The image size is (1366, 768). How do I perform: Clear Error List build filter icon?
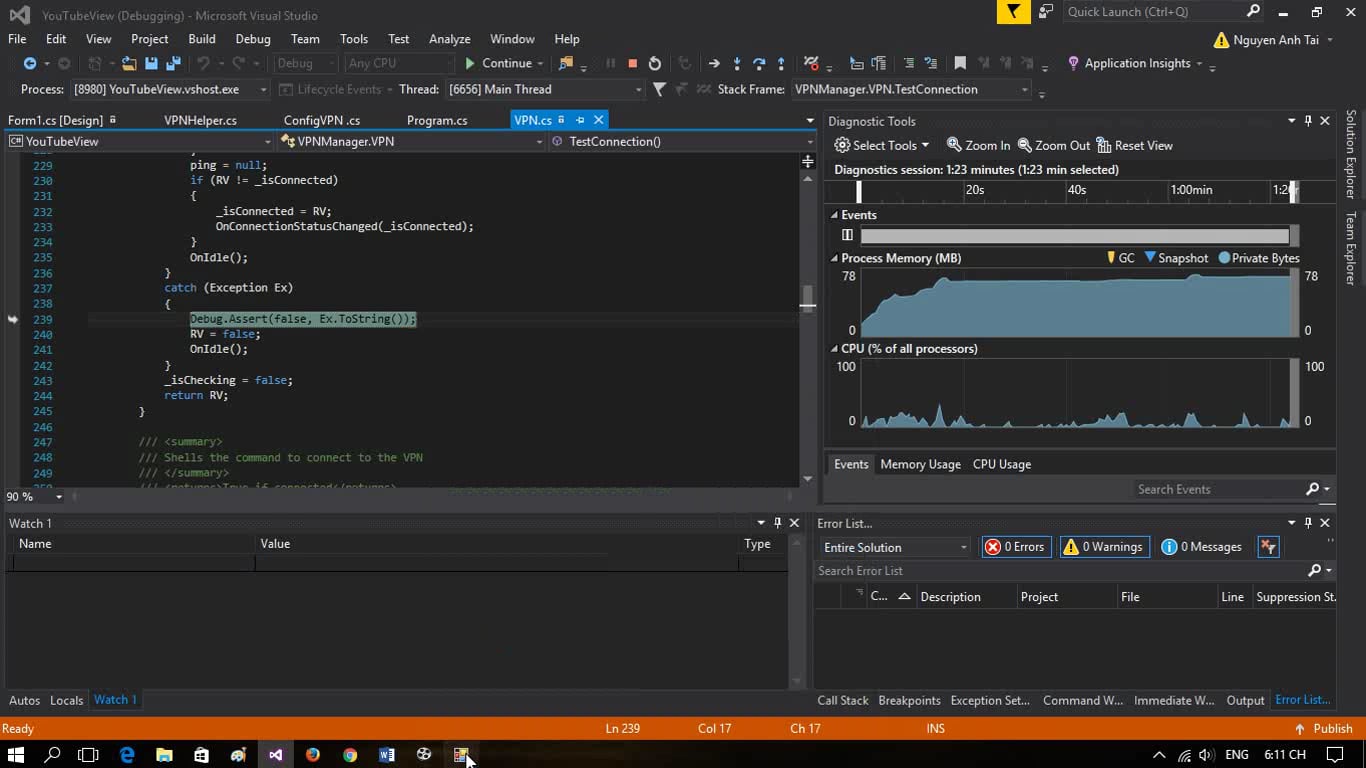pyautogui.click(x=1268, y=547)
